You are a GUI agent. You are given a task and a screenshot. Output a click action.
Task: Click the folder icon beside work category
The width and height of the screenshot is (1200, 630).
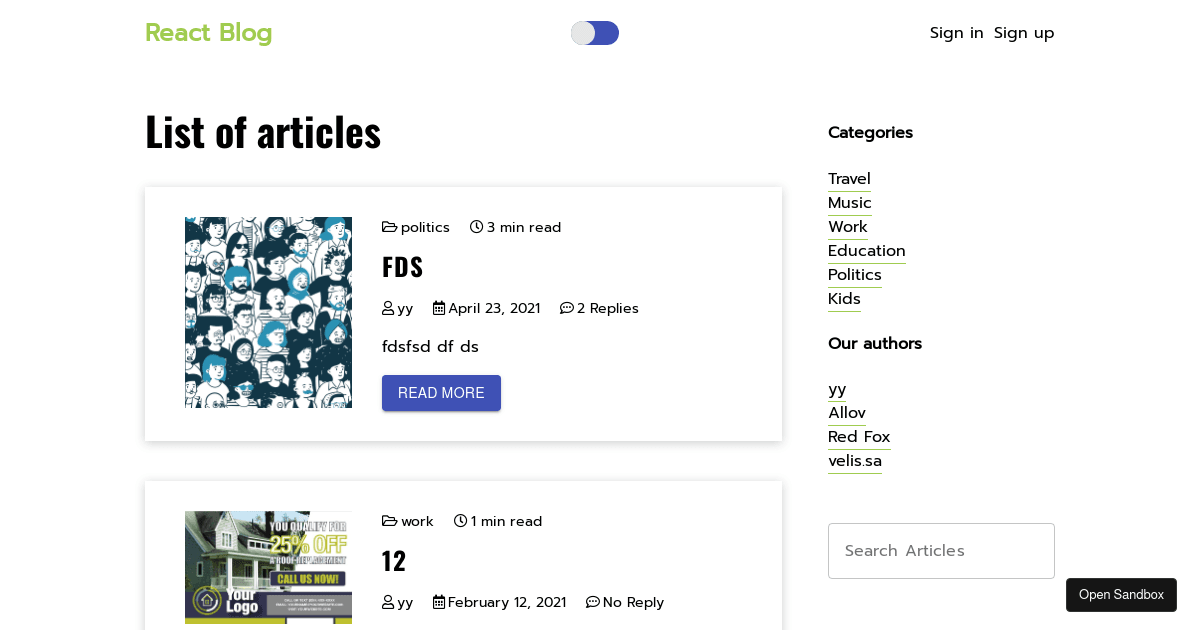[389, 521]
